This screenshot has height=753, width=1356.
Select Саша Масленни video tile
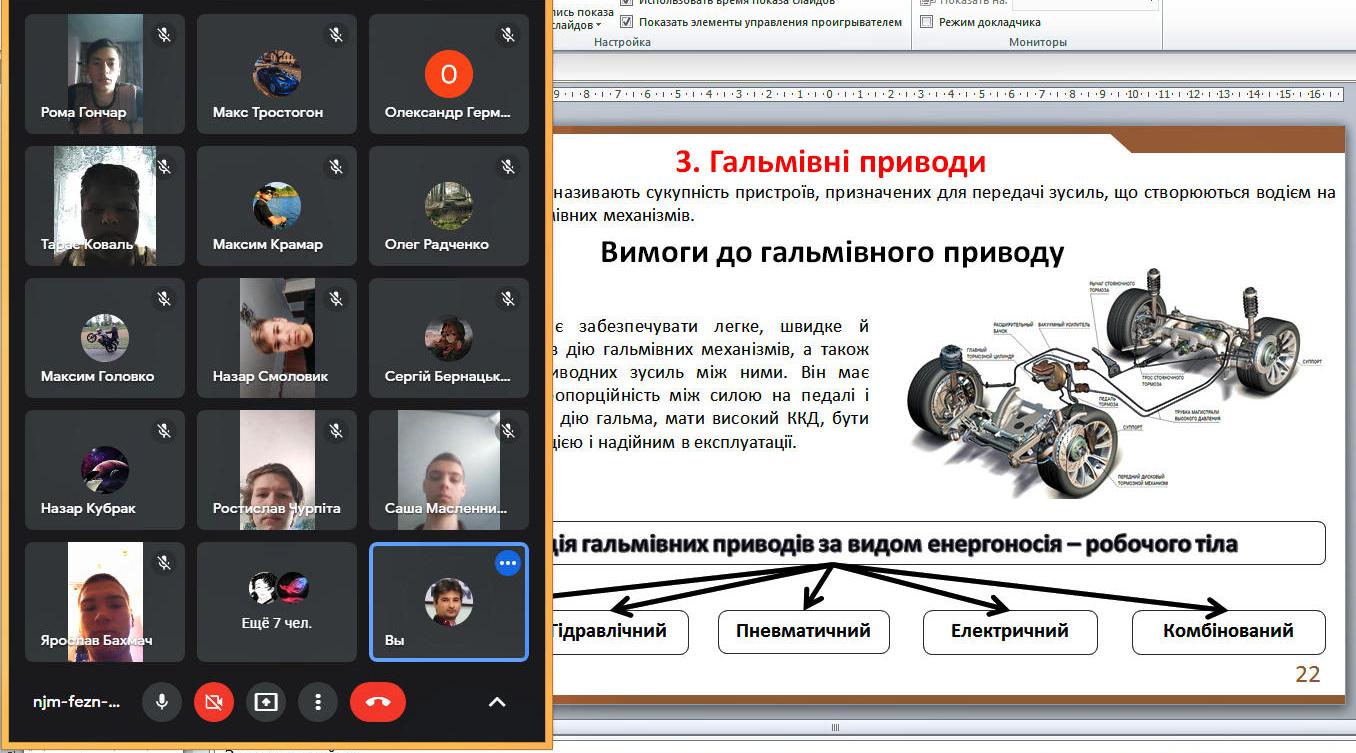click(x=449, y=470)
